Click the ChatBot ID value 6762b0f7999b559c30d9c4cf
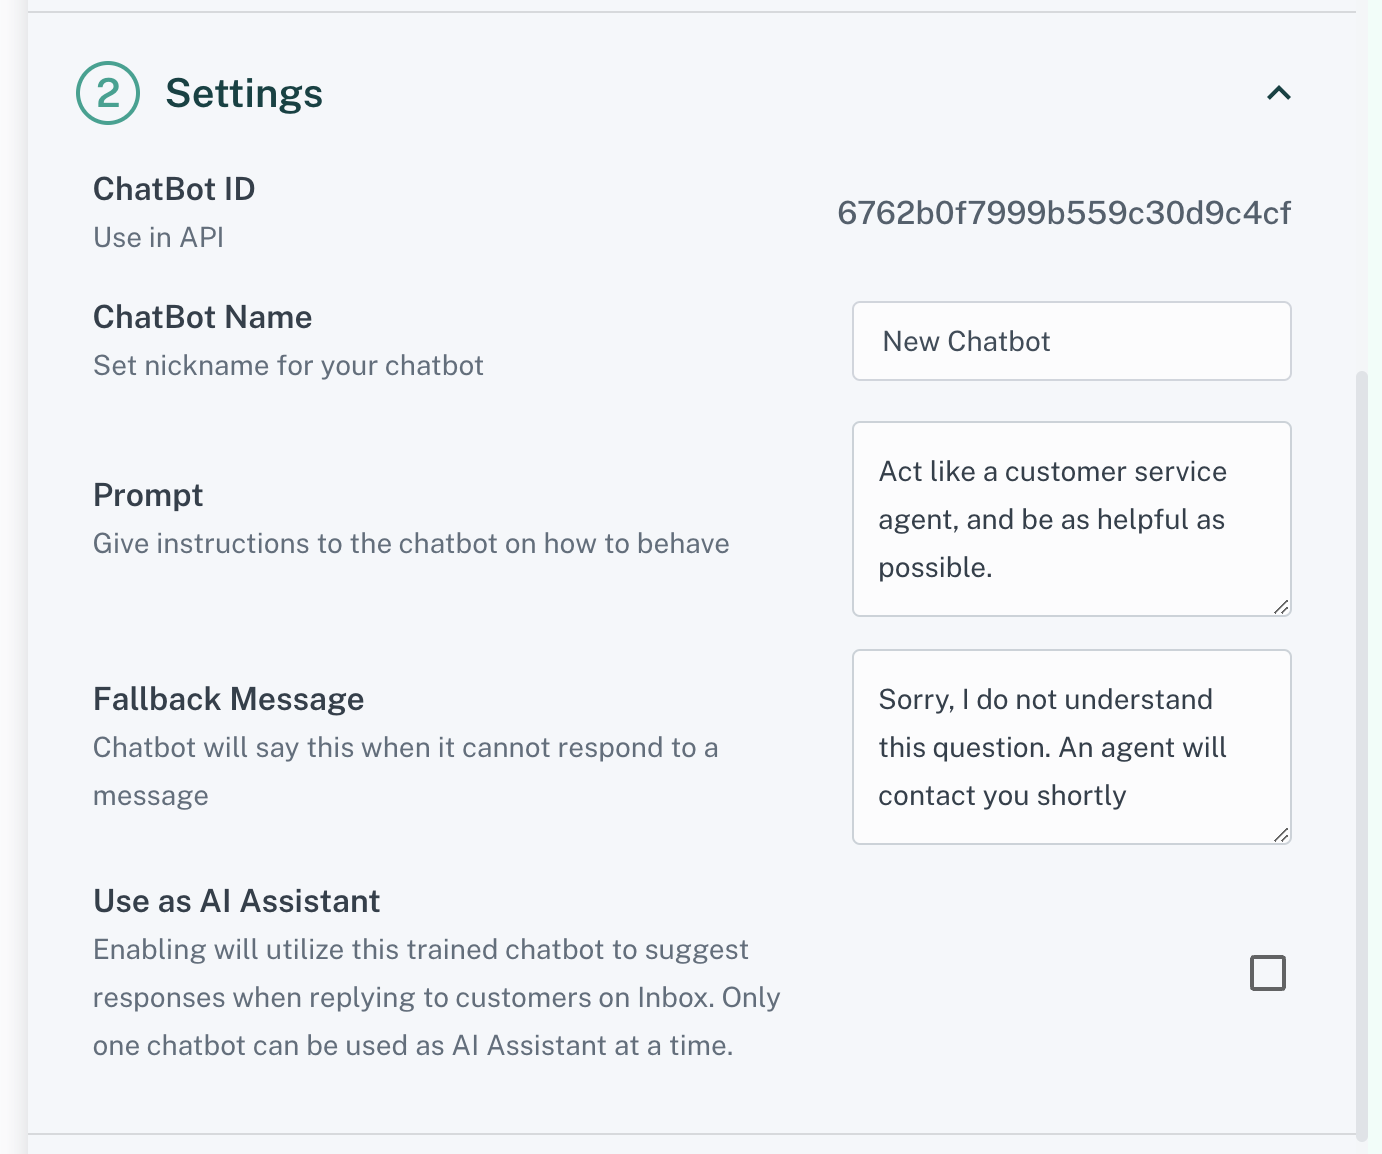The image size is (1382, 1154). click(x=1063, y=213)
